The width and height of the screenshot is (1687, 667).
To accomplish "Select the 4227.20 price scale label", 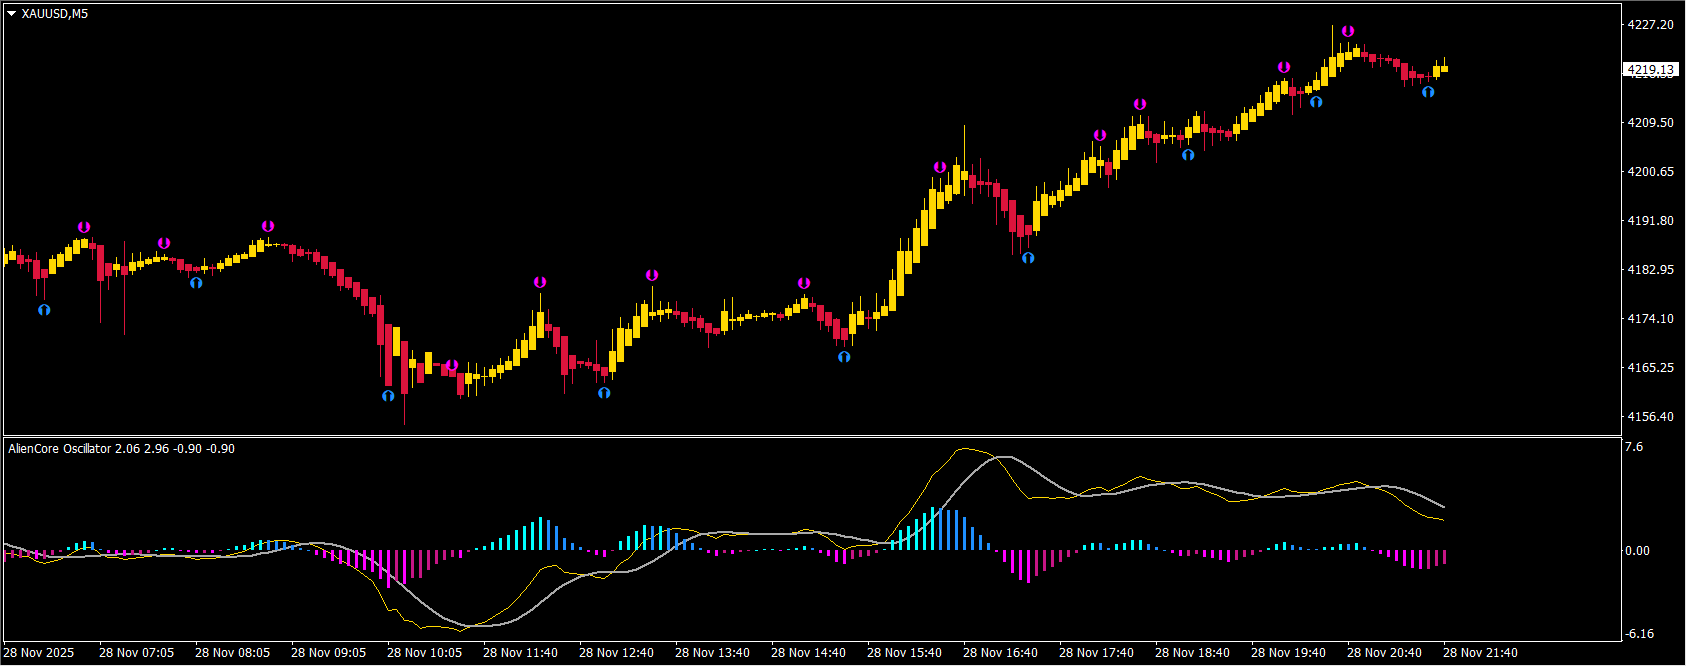I will [x=1650, y=25].
